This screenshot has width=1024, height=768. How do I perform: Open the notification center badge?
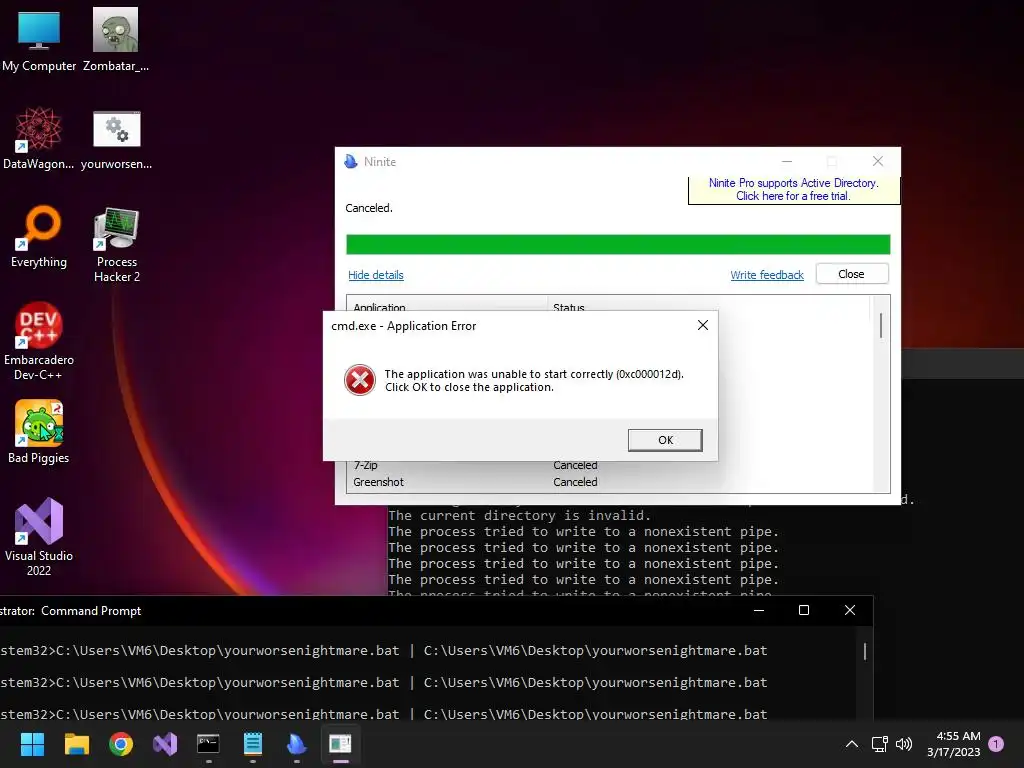coord(996,743)
